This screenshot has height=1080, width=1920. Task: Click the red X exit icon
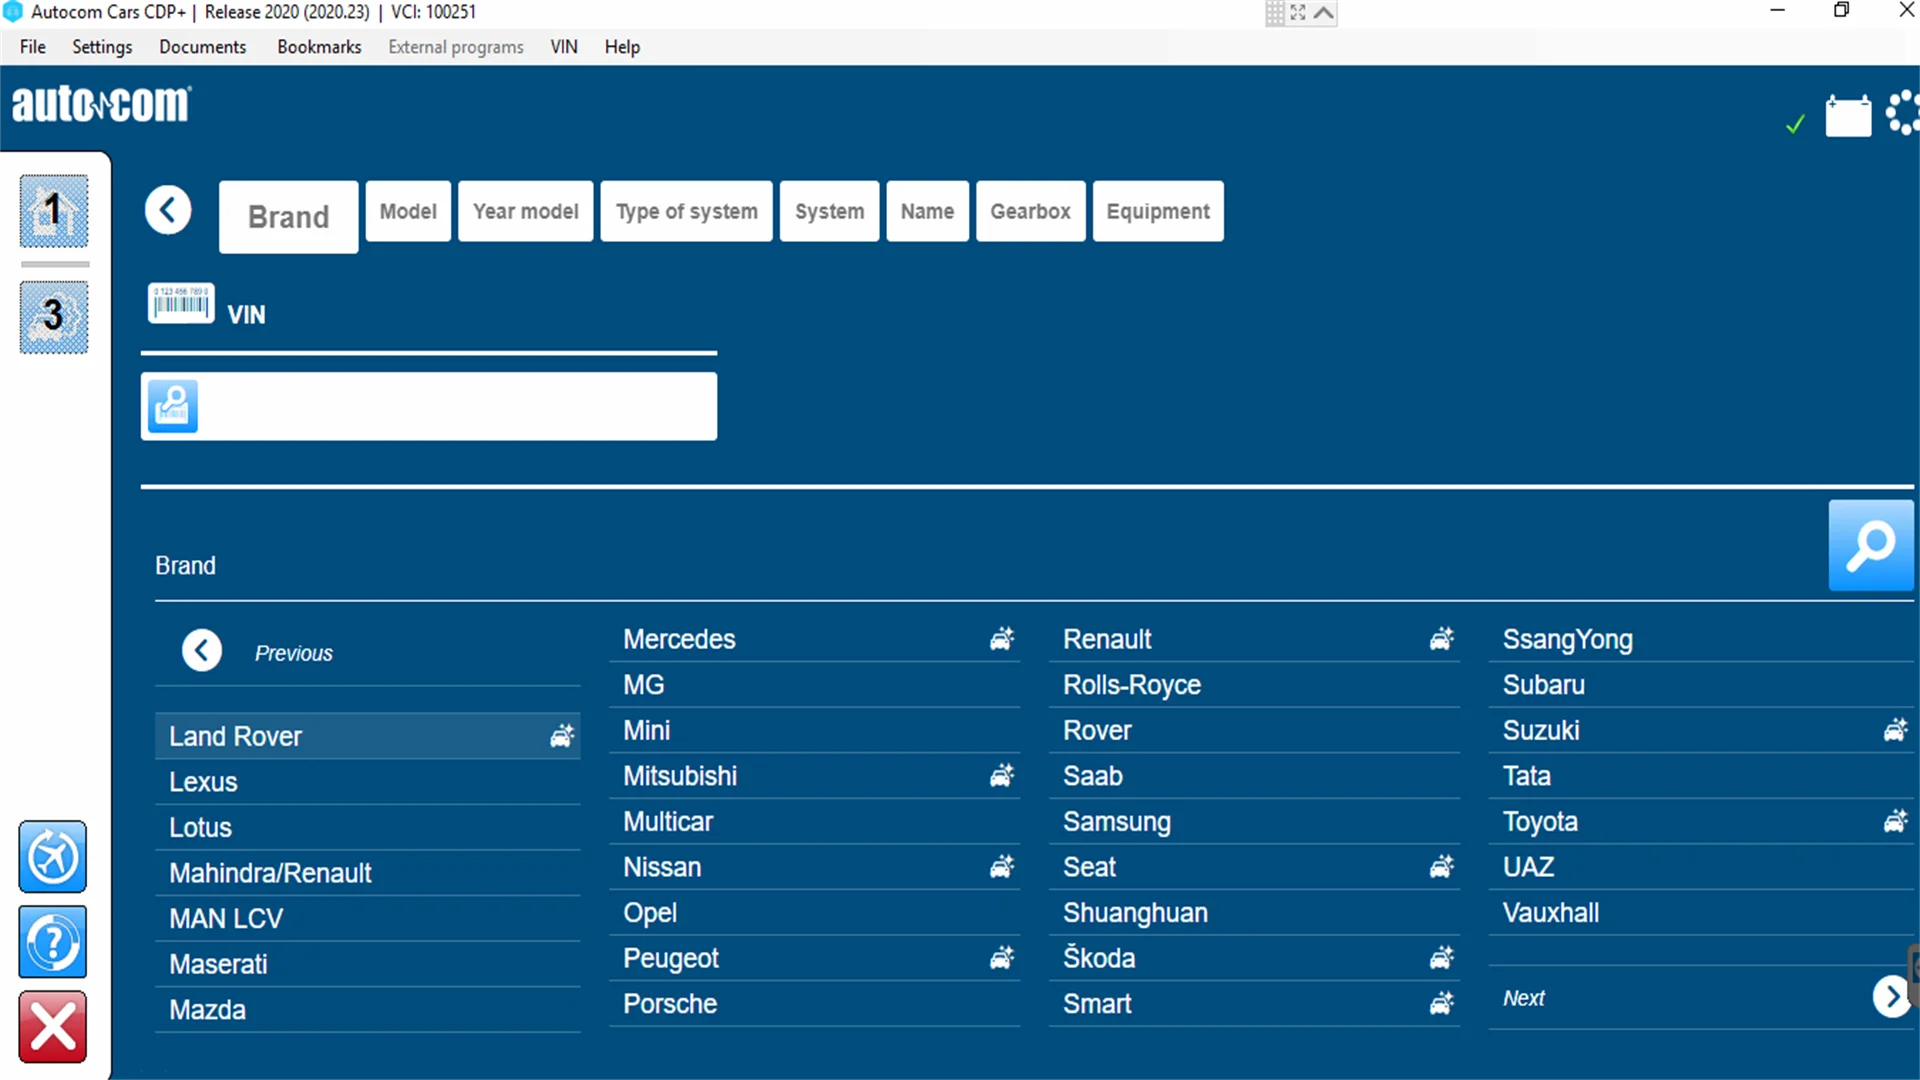point(53,1027)
